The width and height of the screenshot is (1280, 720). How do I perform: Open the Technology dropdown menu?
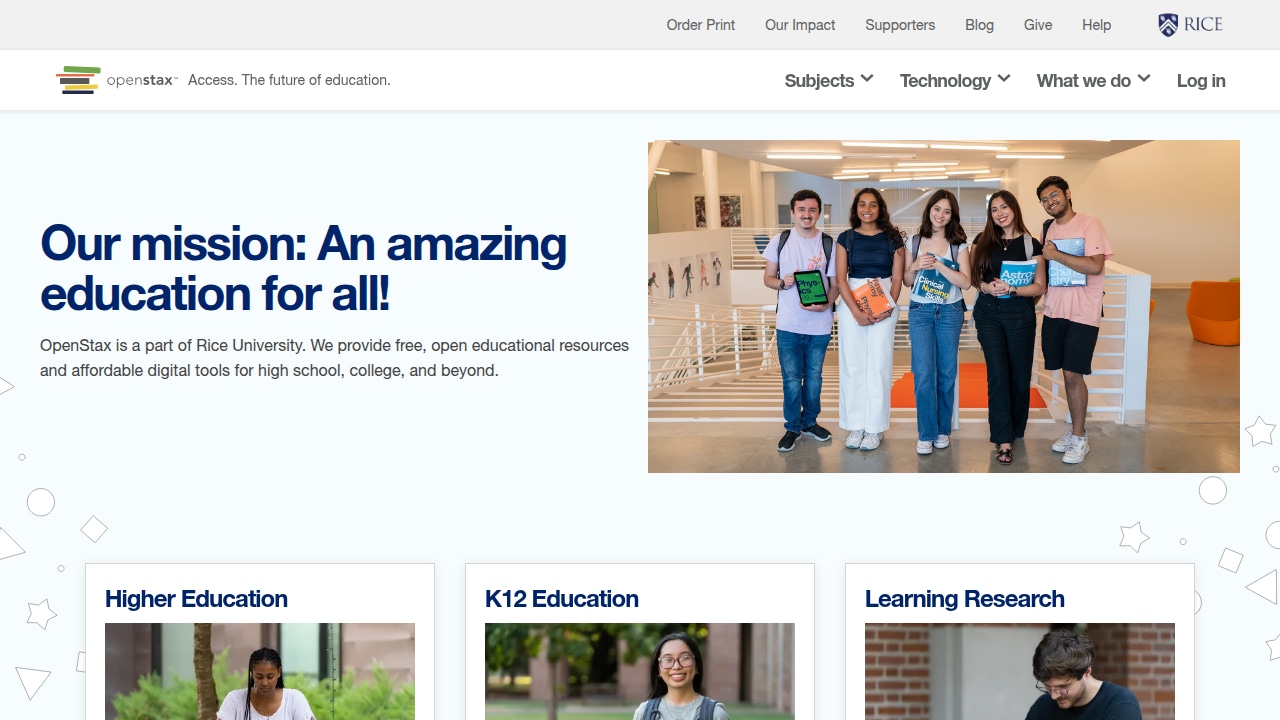pyautogui.click(x=955, y=80)
